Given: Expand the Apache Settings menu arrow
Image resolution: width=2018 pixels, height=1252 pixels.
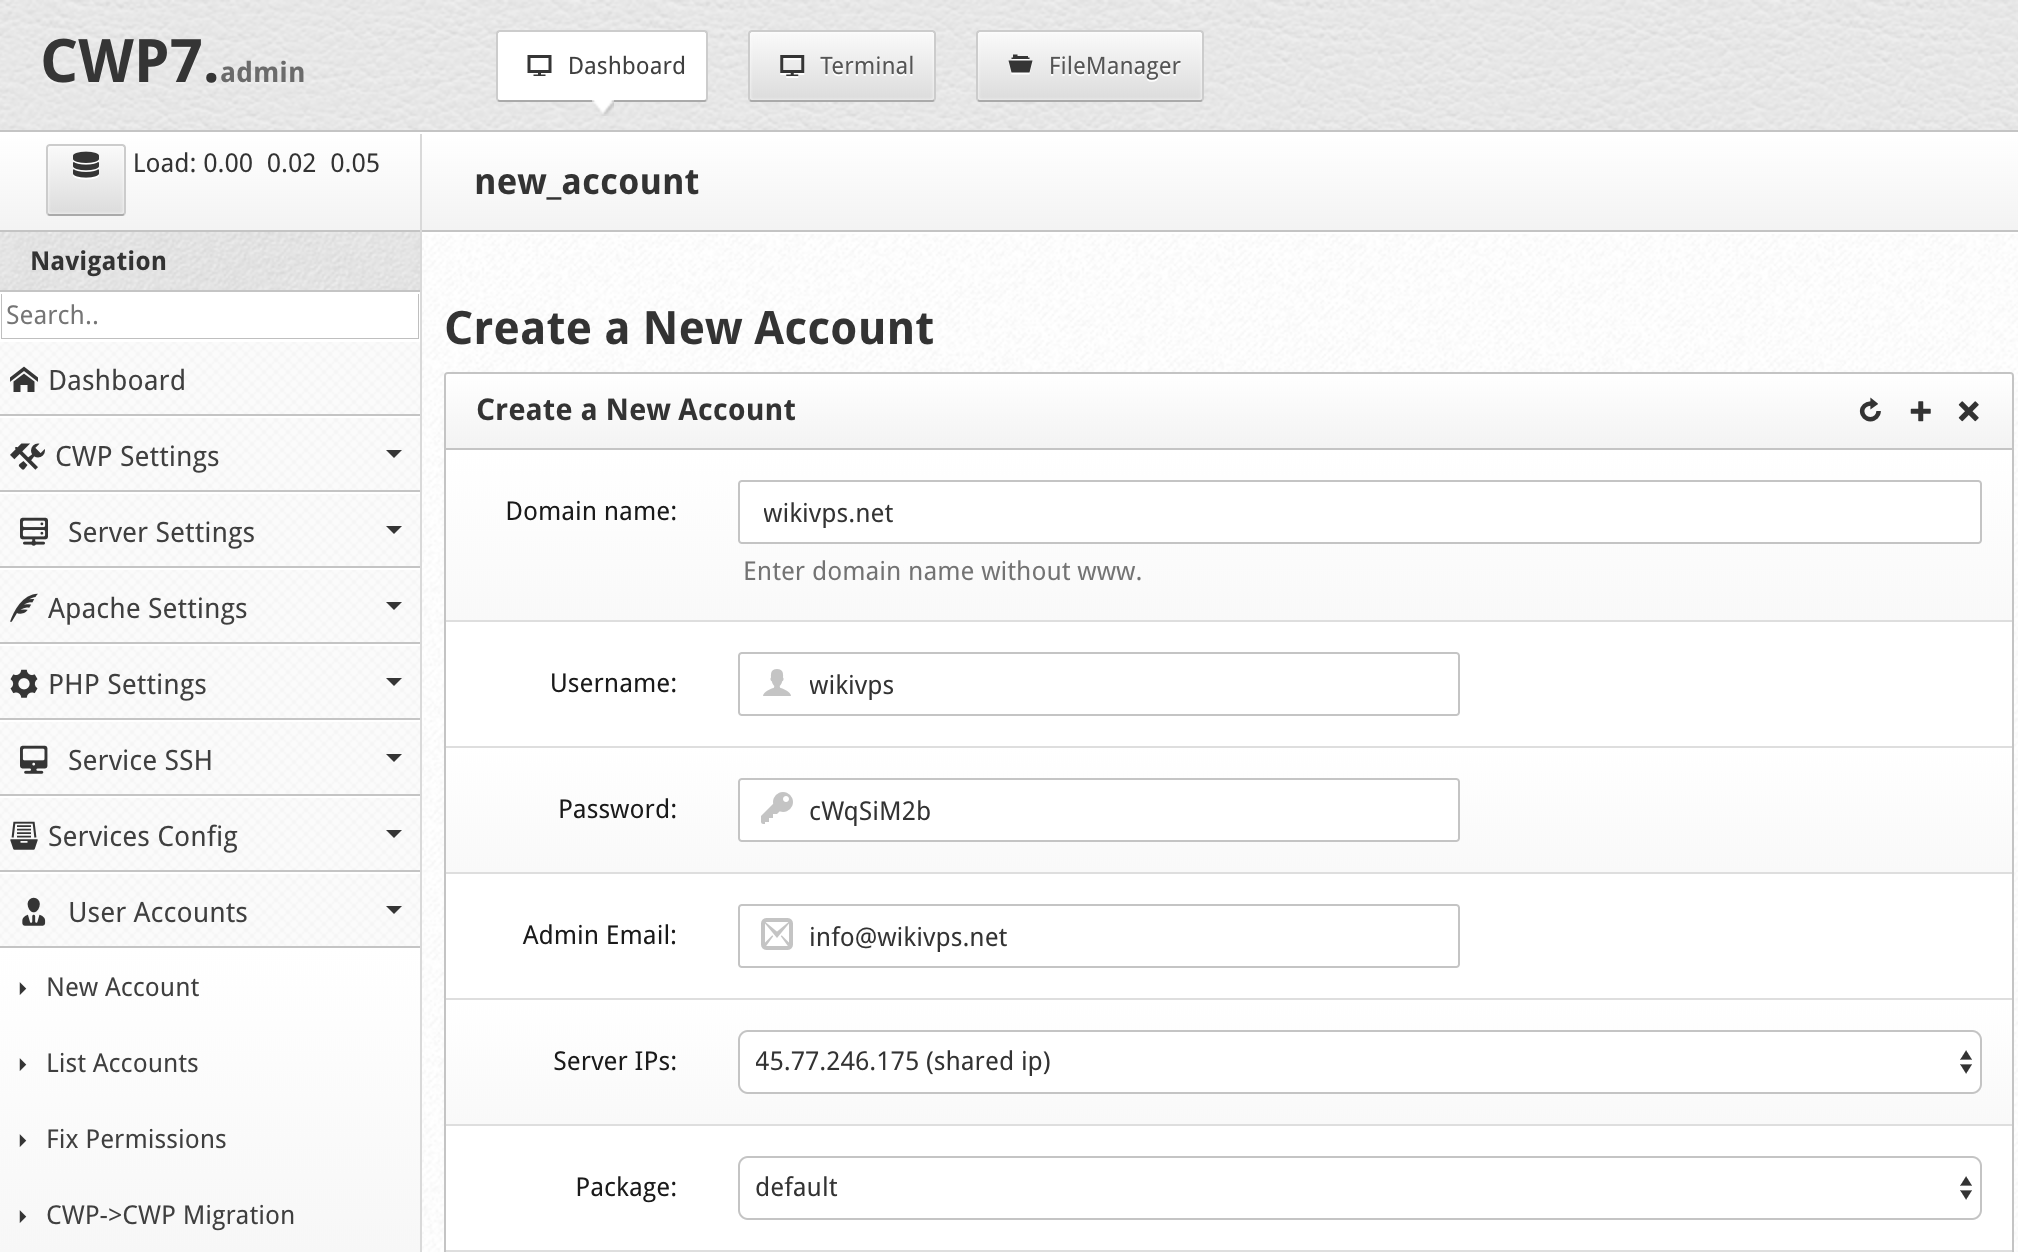Looking at the screenshot, I should [394, 606].
